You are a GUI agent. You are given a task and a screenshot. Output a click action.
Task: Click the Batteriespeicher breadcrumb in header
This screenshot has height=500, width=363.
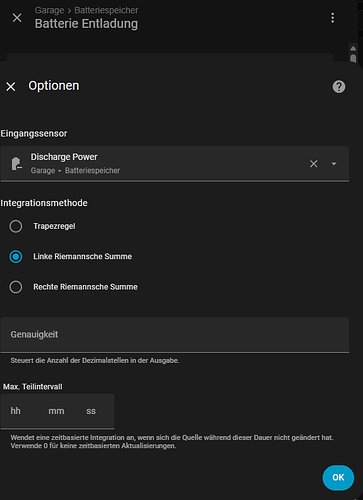click(x=106, y=10)
